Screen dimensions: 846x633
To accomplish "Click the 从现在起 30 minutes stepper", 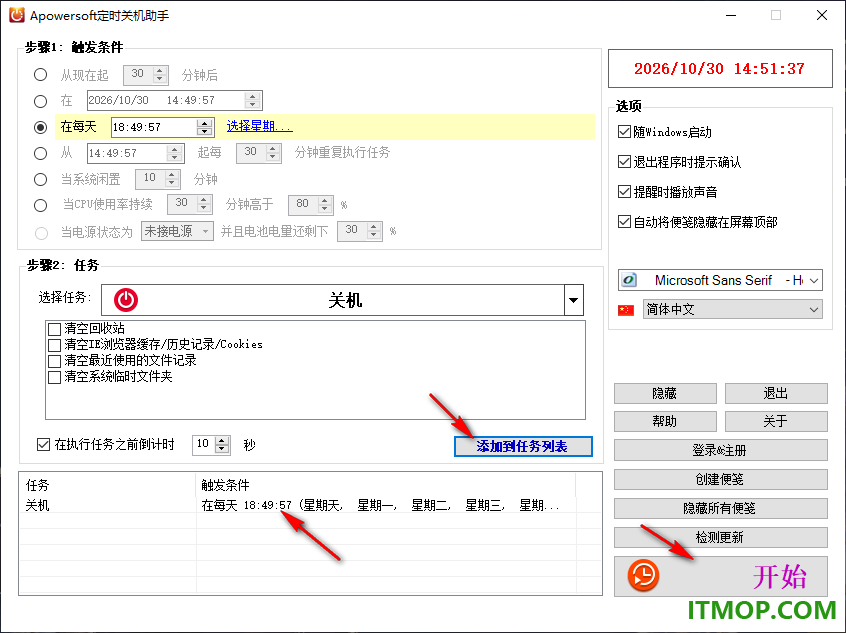I will [x=160, y=75].
